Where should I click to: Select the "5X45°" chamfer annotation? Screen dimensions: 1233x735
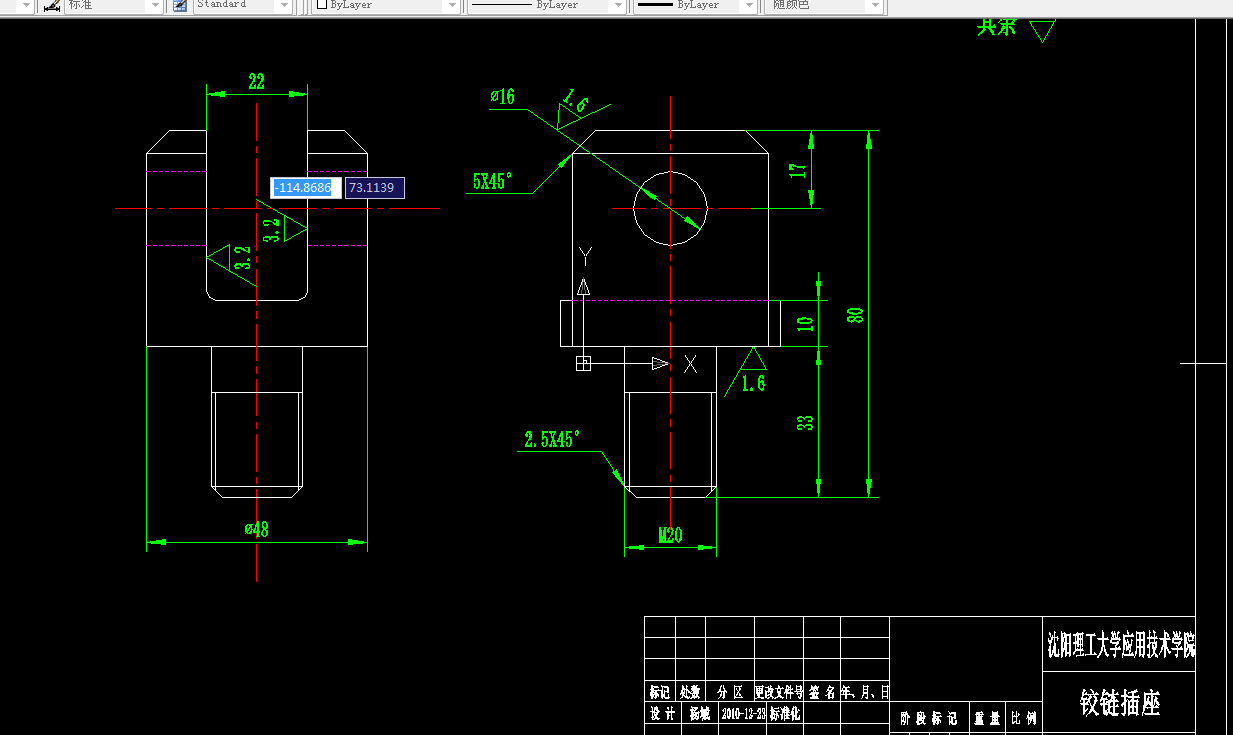coord(492,181)
